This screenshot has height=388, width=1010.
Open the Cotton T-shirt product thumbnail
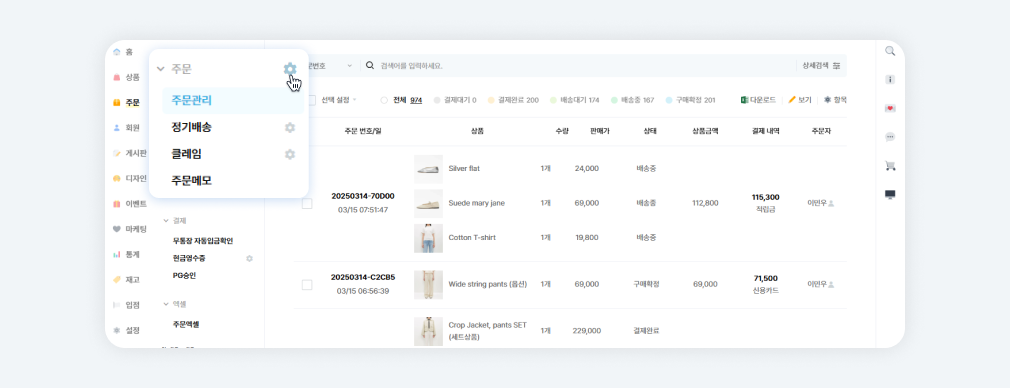[428, 238]
